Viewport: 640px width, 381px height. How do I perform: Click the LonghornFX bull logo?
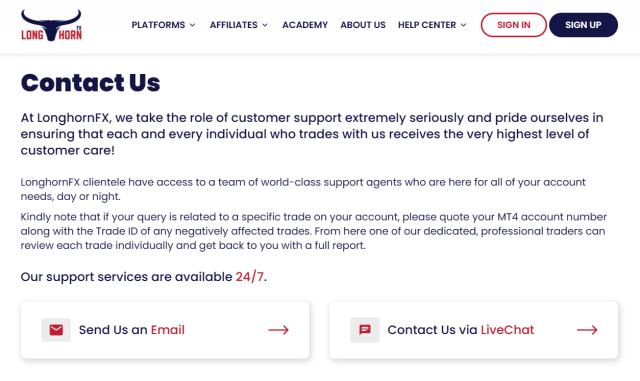click(x=51, y=25)
